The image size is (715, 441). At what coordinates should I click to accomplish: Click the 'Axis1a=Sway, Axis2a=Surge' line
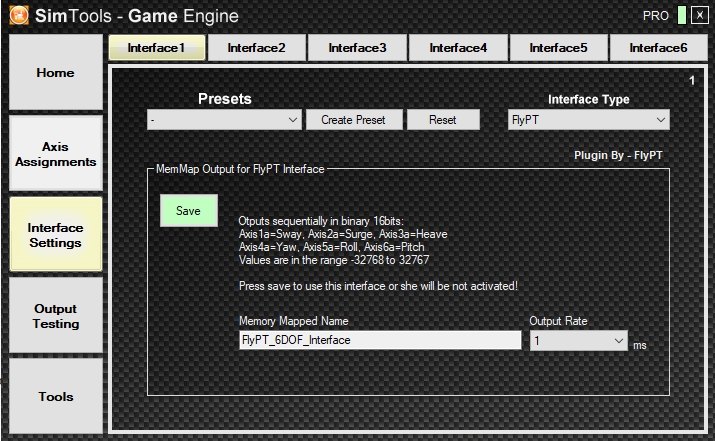pos(343,234)
